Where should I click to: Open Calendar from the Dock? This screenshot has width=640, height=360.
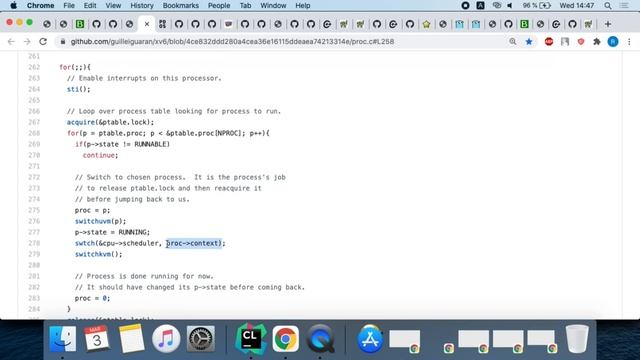coord(97,338)
